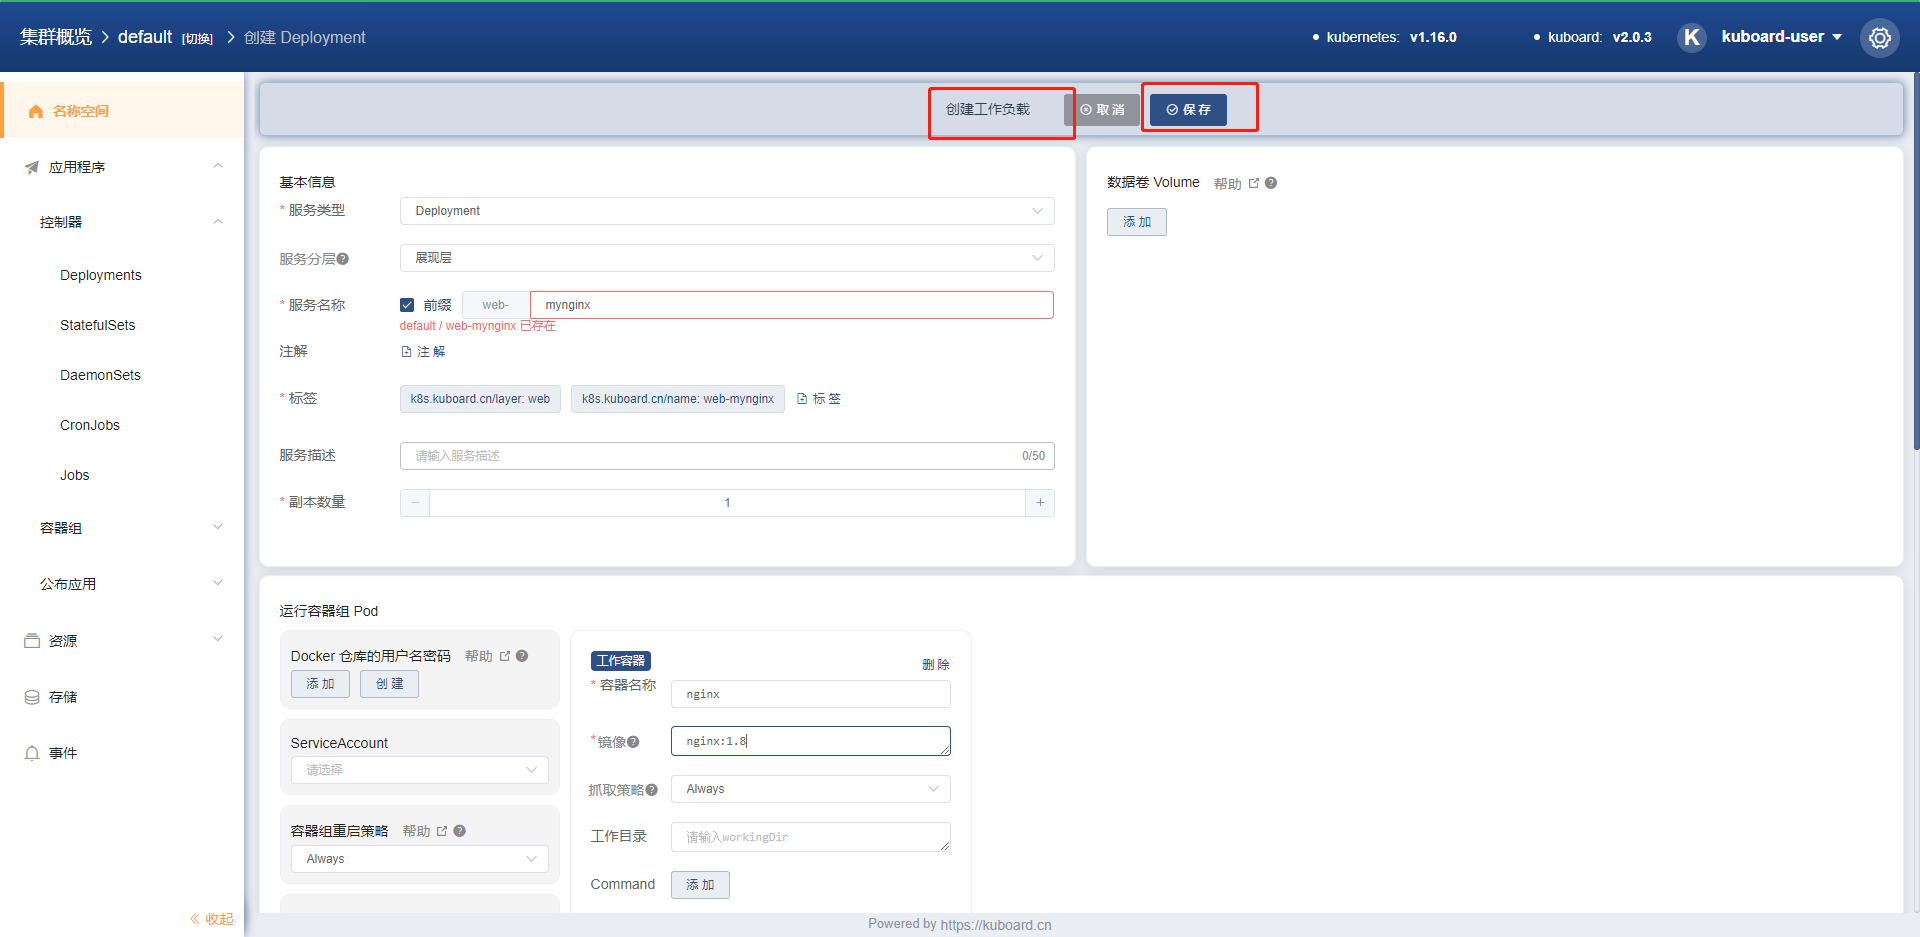
Task: Collapse the 控制器 sidebar group
Action: click(218, 222)
